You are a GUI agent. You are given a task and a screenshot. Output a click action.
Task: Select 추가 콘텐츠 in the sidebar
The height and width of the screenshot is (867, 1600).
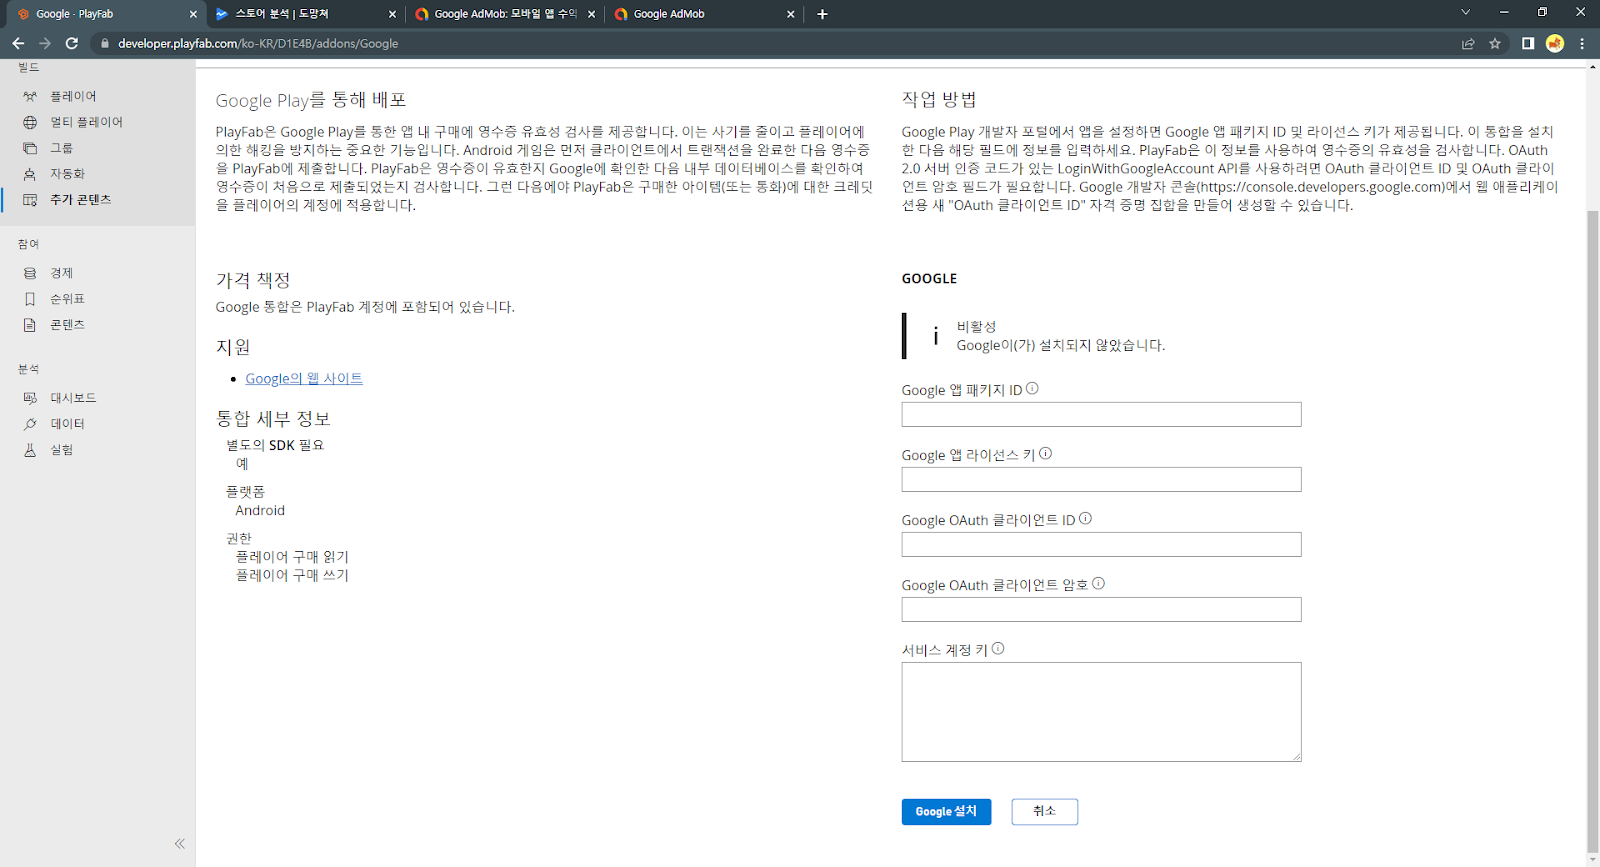(80, 200)
